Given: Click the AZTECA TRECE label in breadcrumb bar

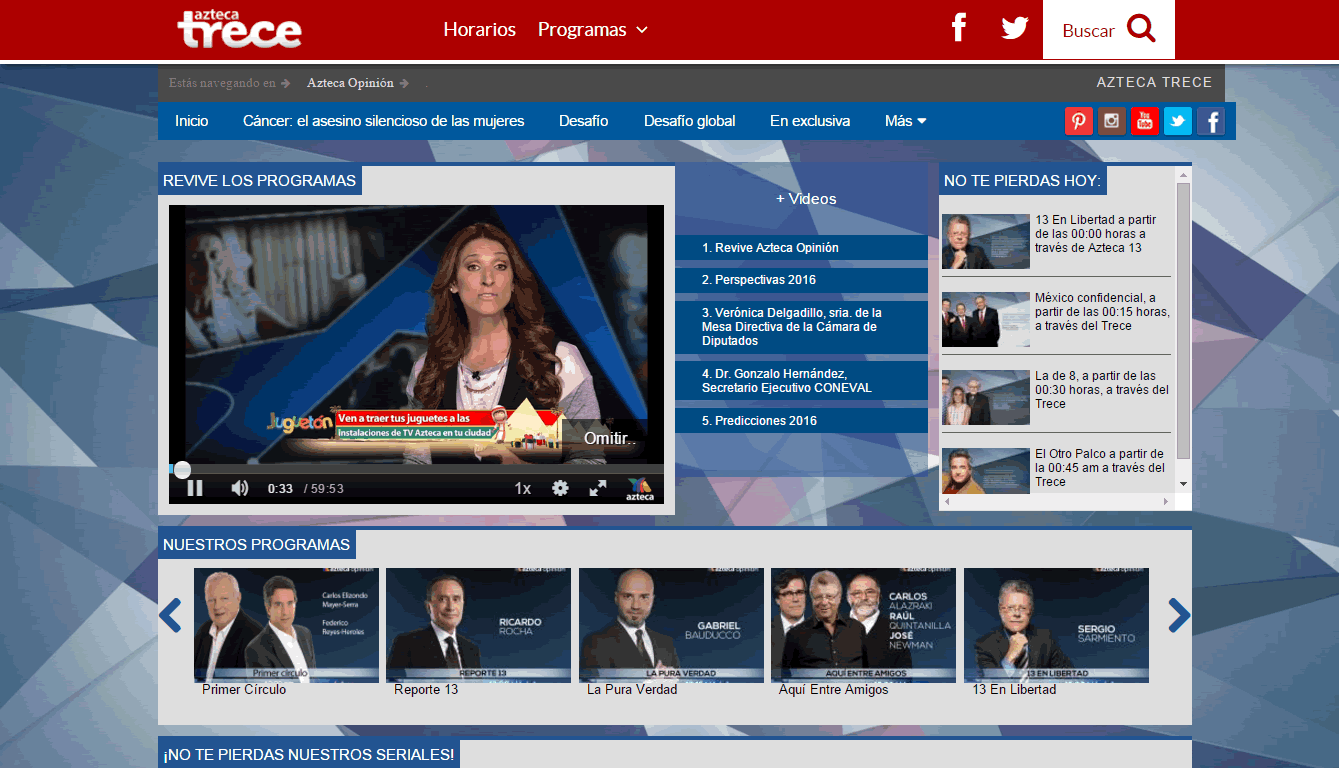Looking at the screenshot, I should point(1154,83).
